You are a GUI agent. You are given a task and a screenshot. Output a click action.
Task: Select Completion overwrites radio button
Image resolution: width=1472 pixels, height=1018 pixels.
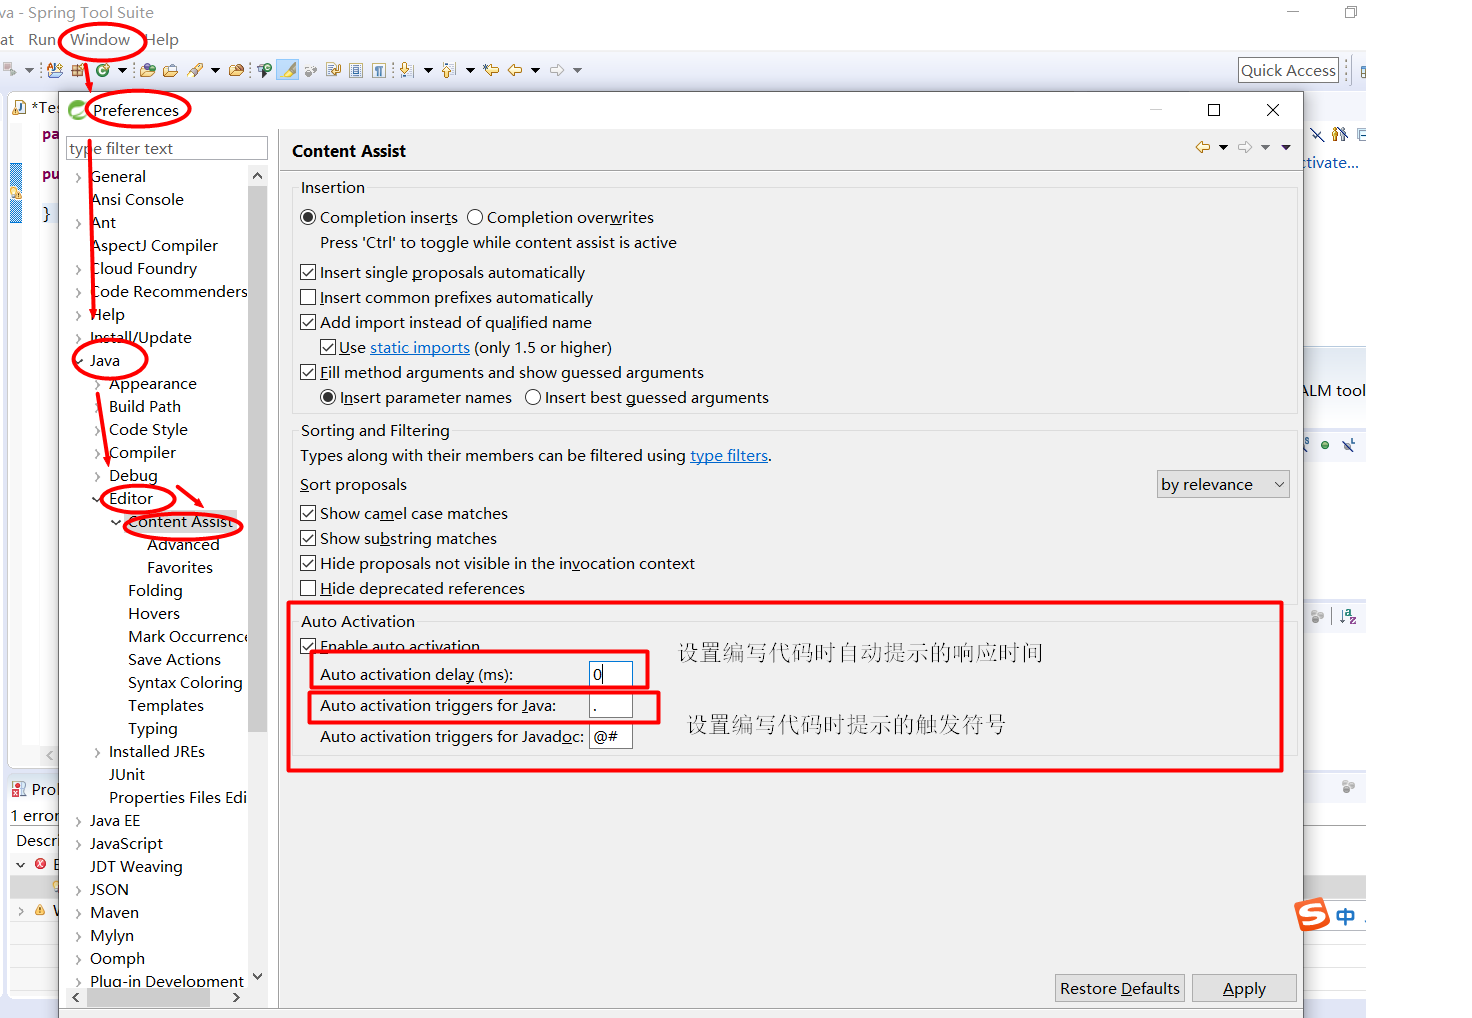[475, 217]
